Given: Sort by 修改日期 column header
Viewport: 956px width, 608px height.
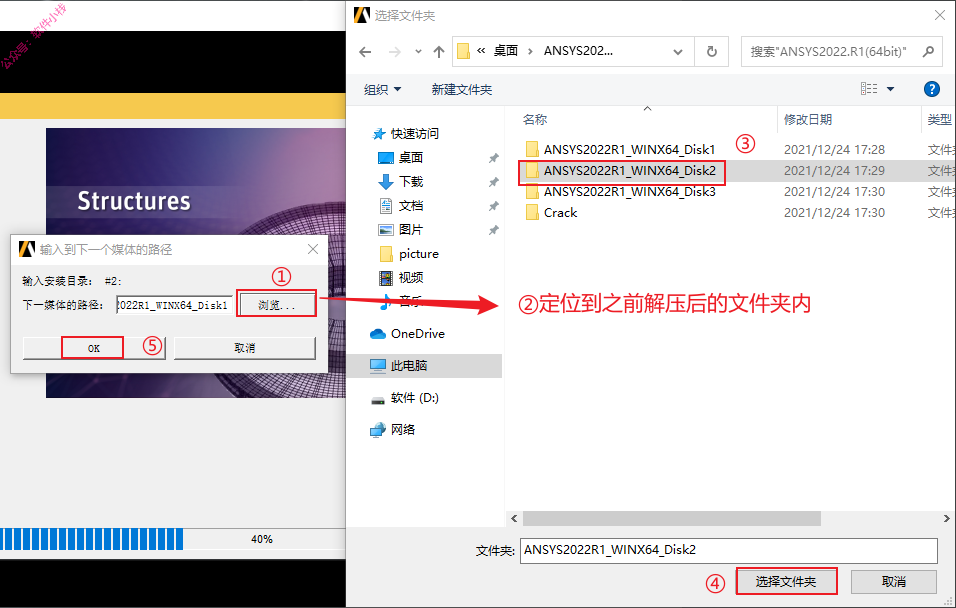Looking at the screenshot, I should [808, 120].
